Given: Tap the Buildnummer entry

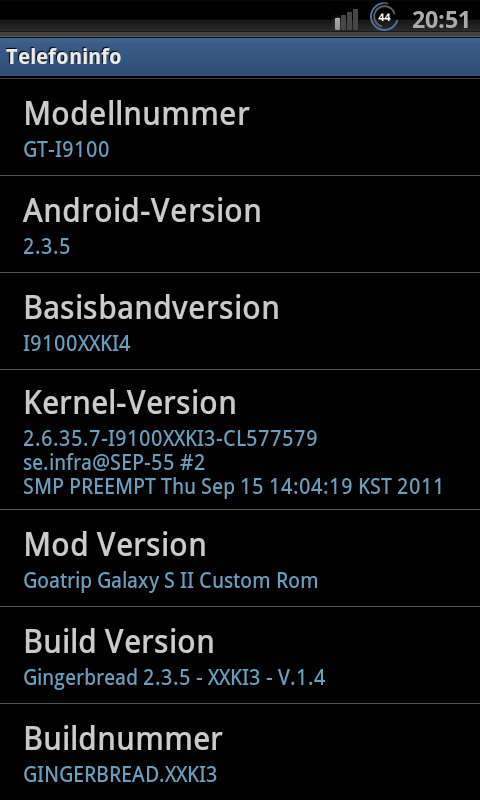Looking at the screenshot, I should pos(240,752).
